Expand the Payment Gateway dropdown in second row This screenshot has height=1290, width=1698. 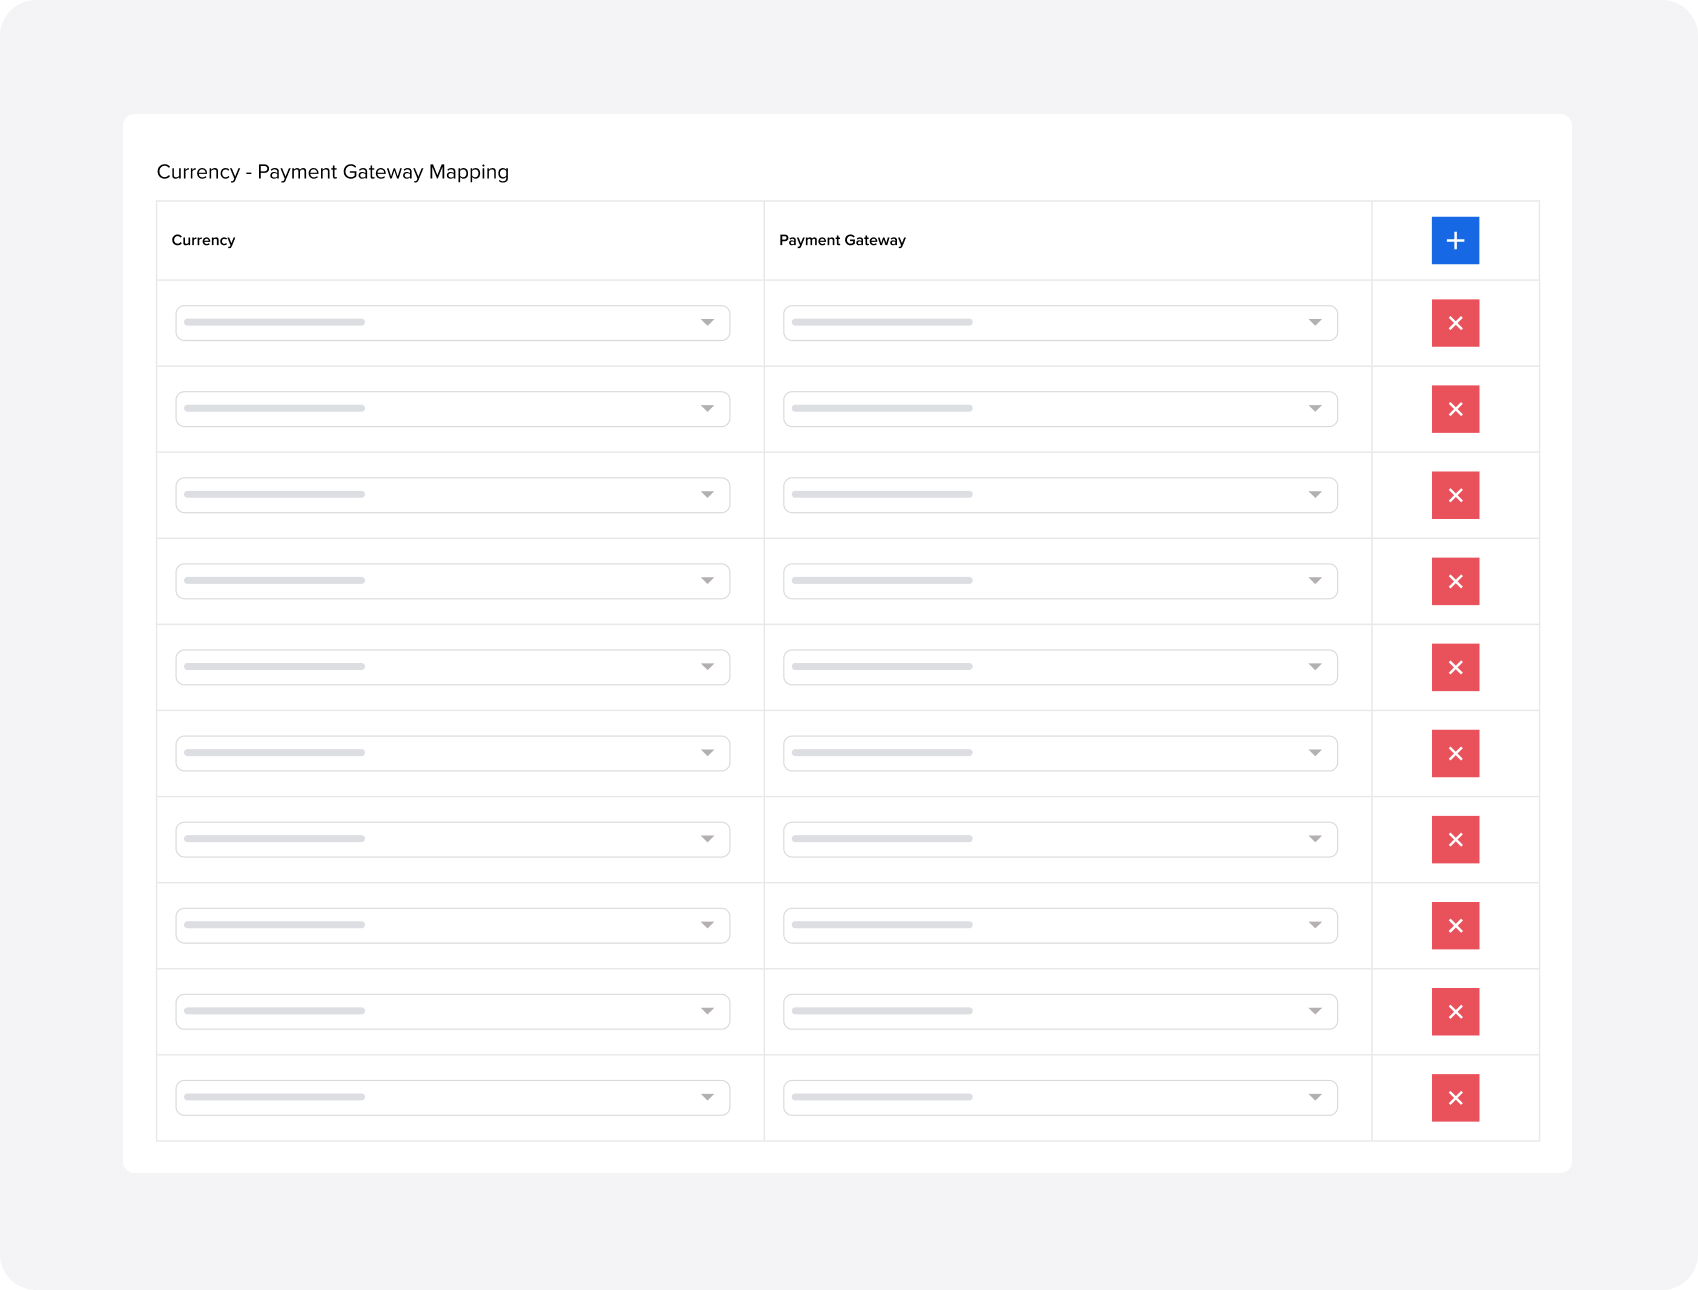(x=1060, y=409)
